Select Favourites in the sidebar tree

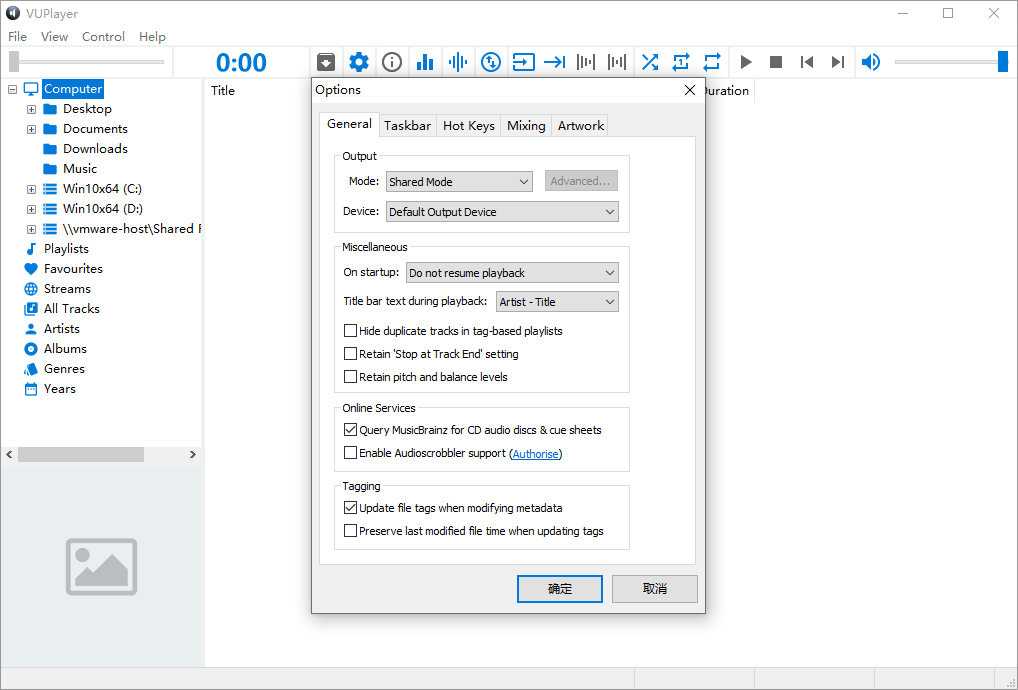pyautogui.click(x=73, y=269)
